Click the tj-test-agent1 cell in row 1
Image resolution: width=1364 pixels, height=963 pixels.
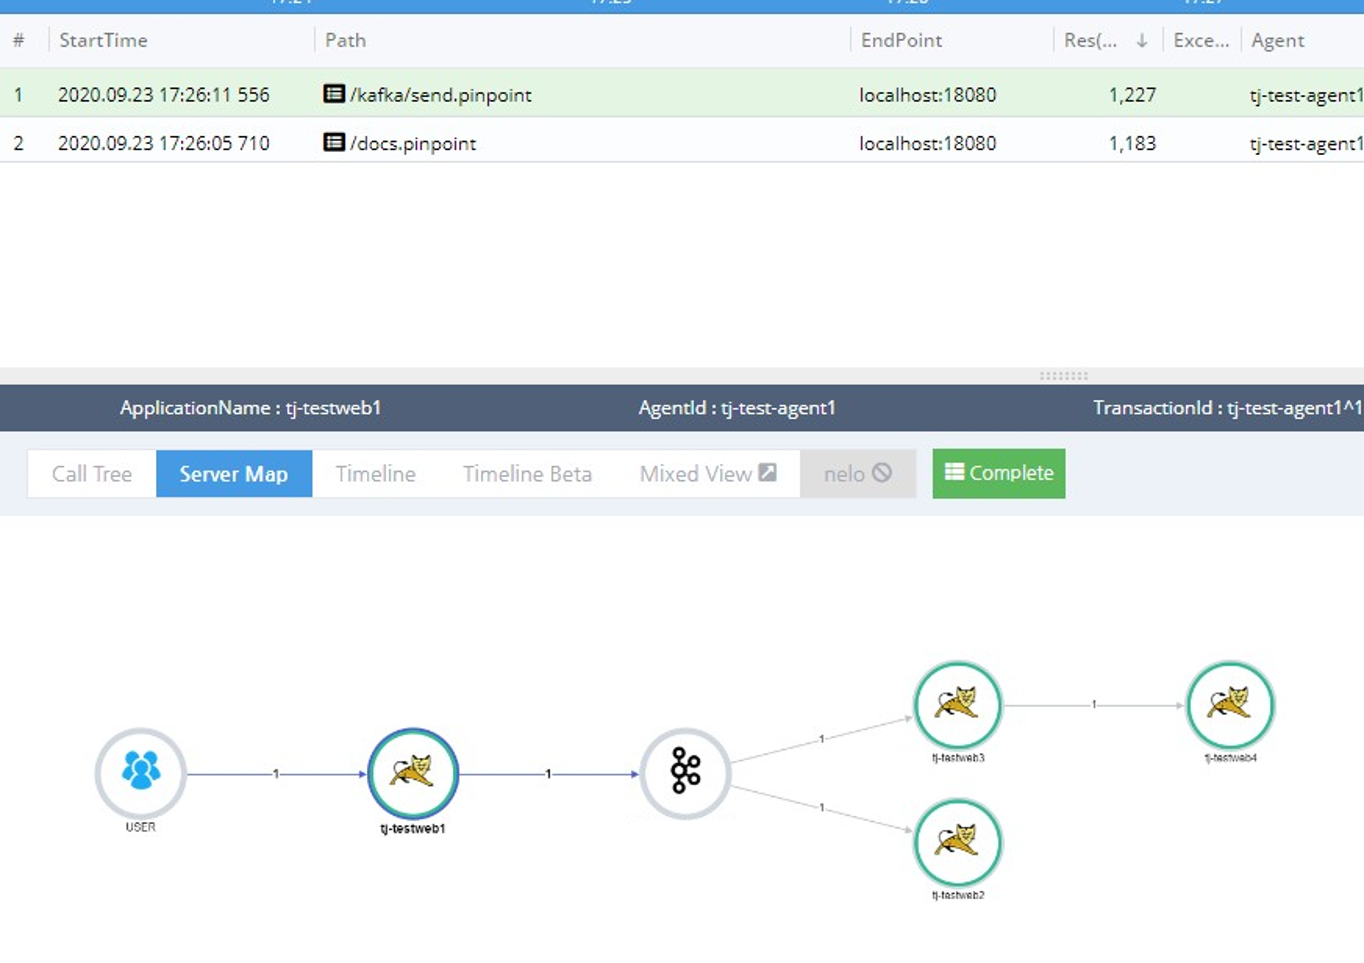click(1306, 95)
